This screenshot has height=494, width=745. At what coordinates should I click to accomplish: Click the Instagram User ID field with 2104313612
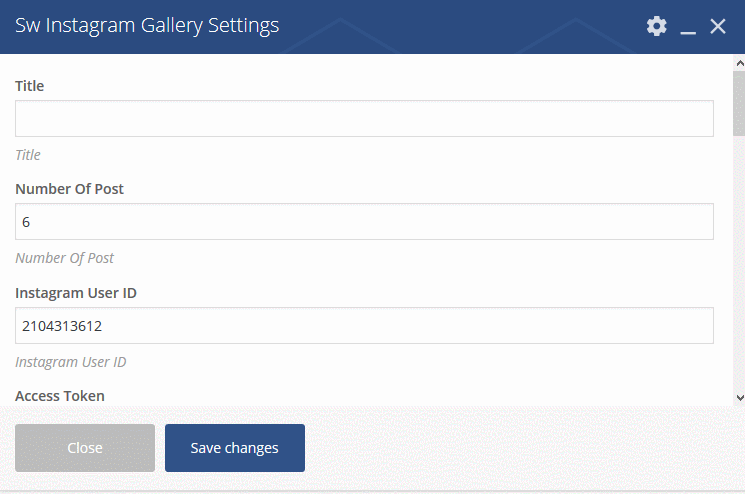[x=364, y=325]
